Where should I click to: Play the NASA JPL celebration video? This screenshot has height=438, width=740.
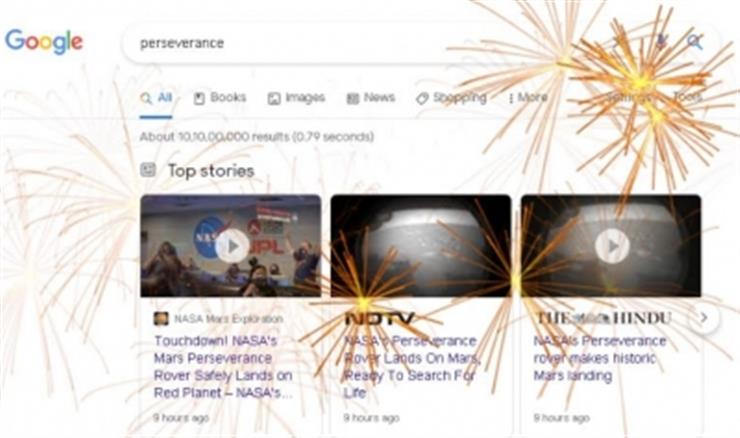coord(232,246)
